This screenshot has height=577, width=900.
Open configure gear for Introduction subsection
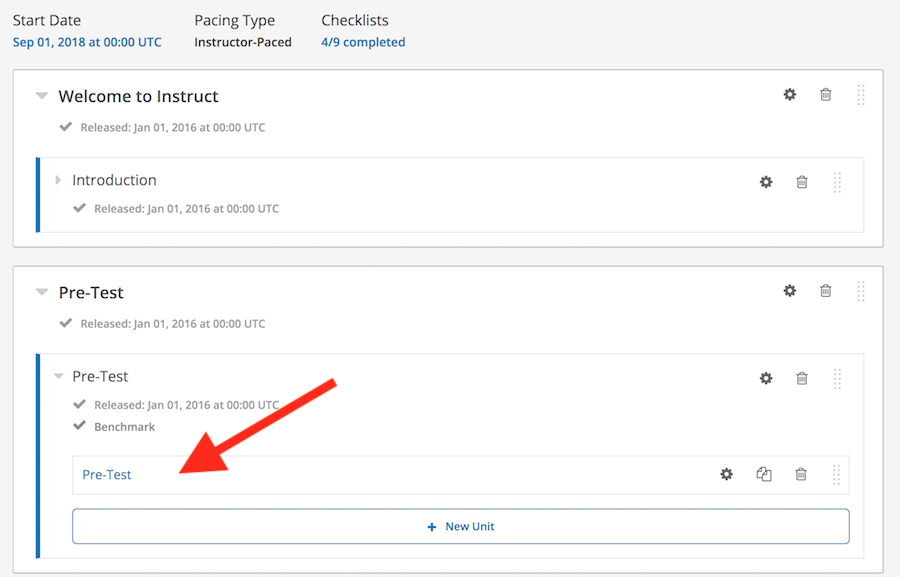click(x=766, y=182)
